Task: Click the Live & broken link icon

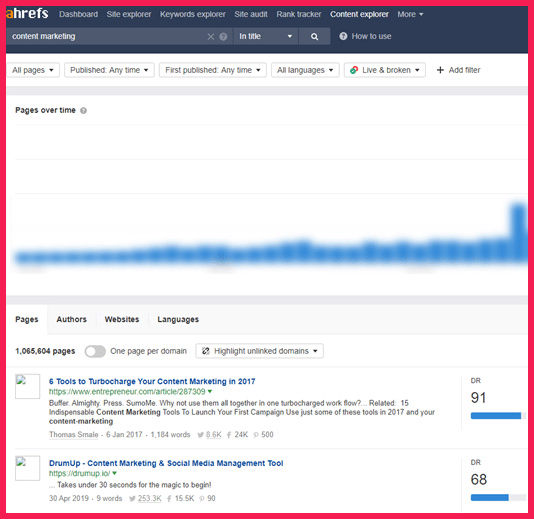Action: tap(354, 70)
